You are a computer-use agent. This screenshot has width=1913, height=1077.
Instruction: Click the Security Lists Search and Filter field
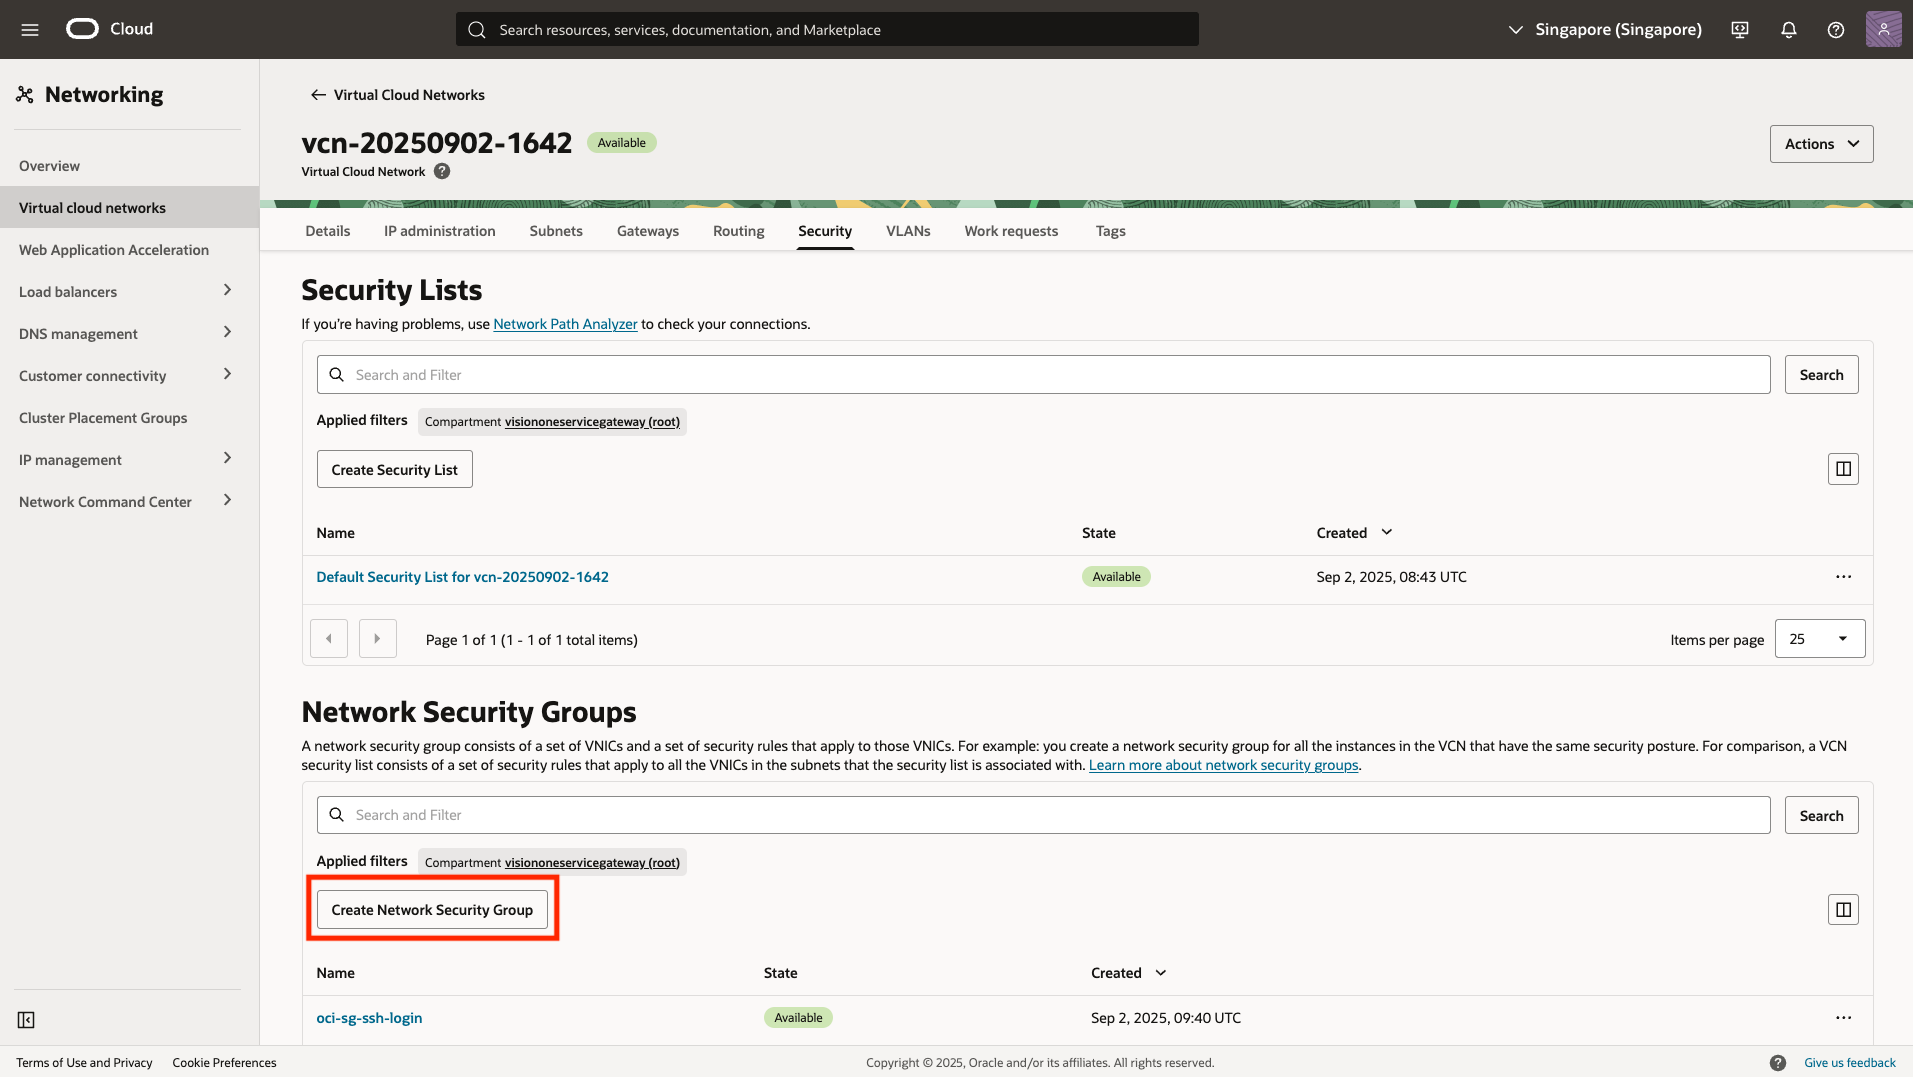click(x=1043, y=375)
